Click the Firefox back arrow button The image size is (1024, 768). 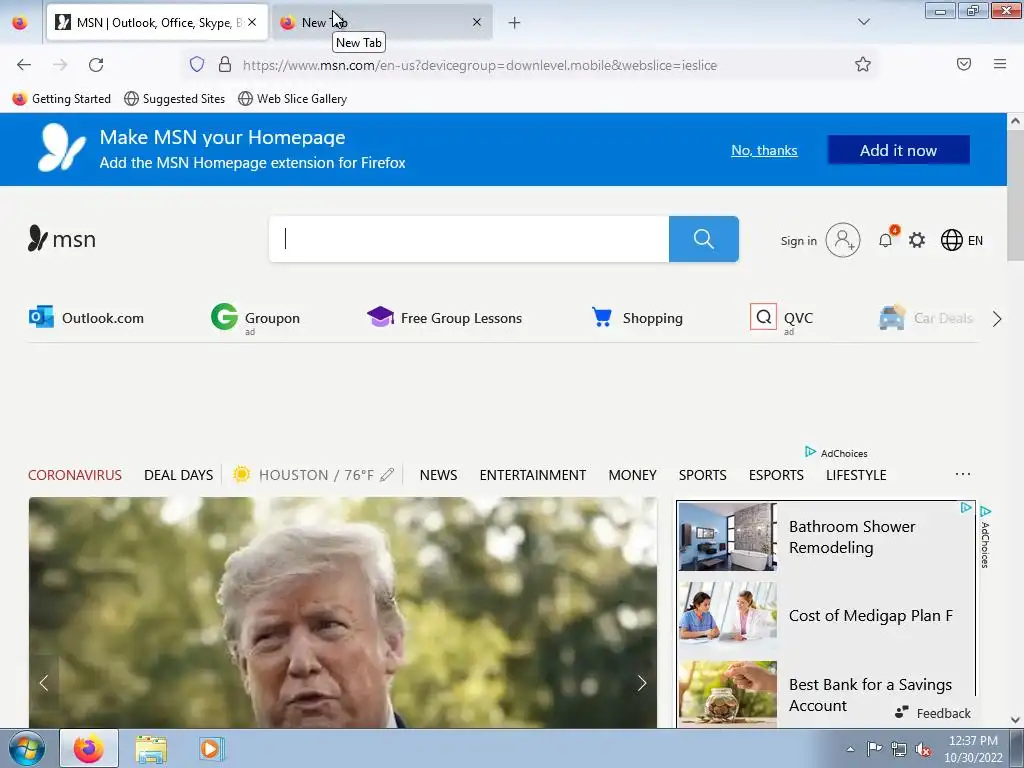click(24, 65)
